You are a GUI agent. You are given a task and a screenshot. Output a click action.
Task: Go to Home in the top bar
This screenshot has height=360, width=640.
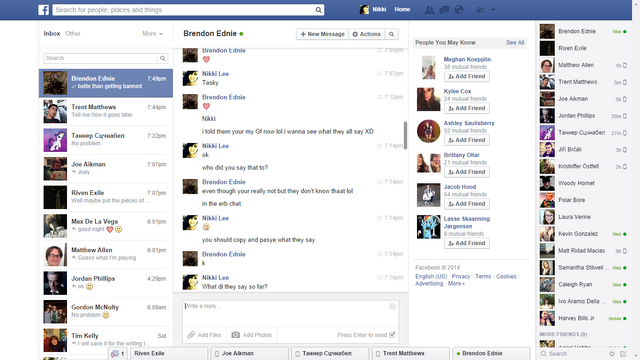coord(402,9)
